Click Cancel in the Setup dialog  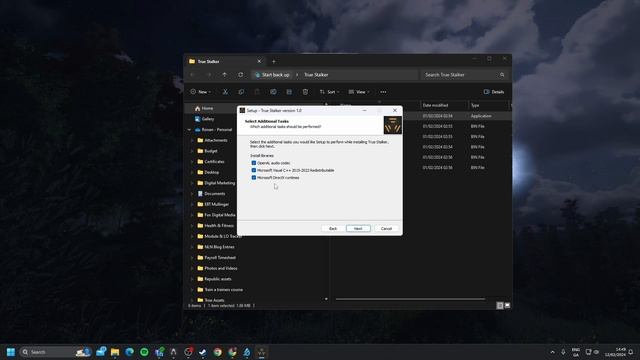click(x=386, y=229)
